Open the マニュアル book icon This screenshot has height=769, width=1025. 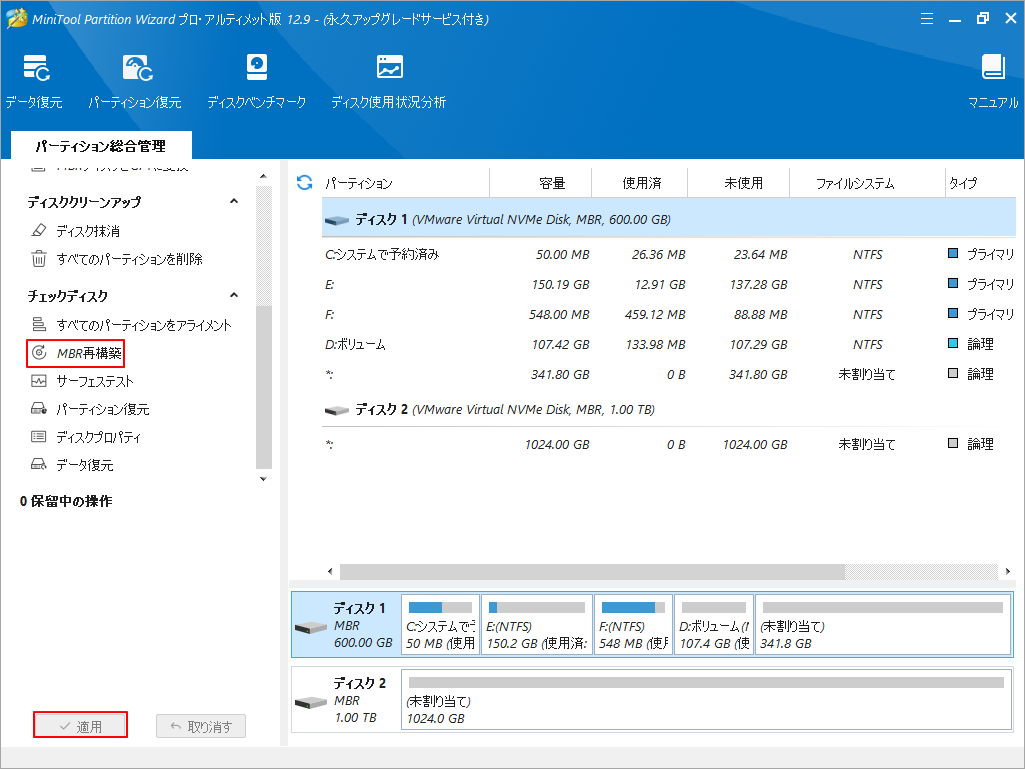click(x=993, y=67)
